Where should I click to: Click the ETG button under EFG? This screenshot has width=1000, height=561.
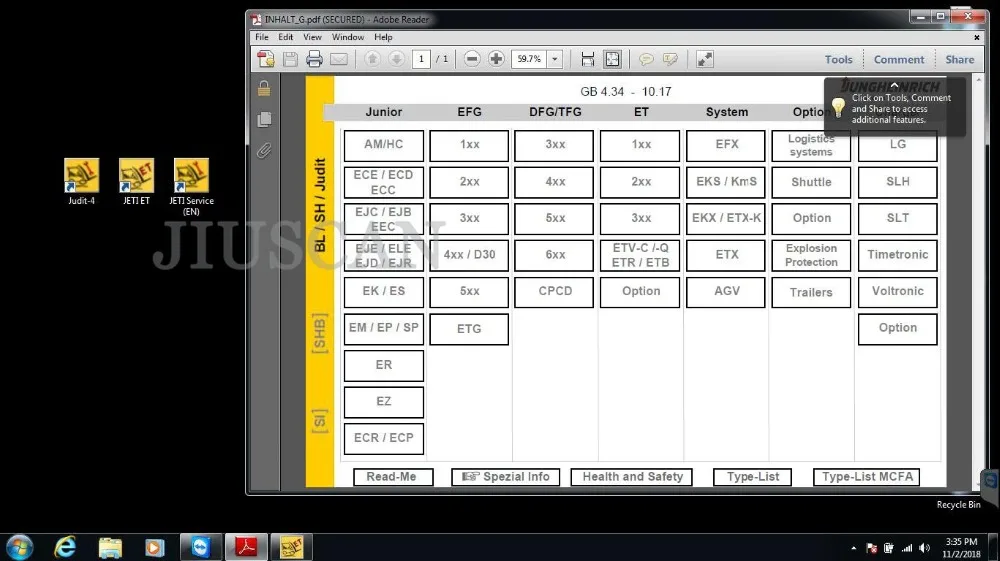pos(469,329)
